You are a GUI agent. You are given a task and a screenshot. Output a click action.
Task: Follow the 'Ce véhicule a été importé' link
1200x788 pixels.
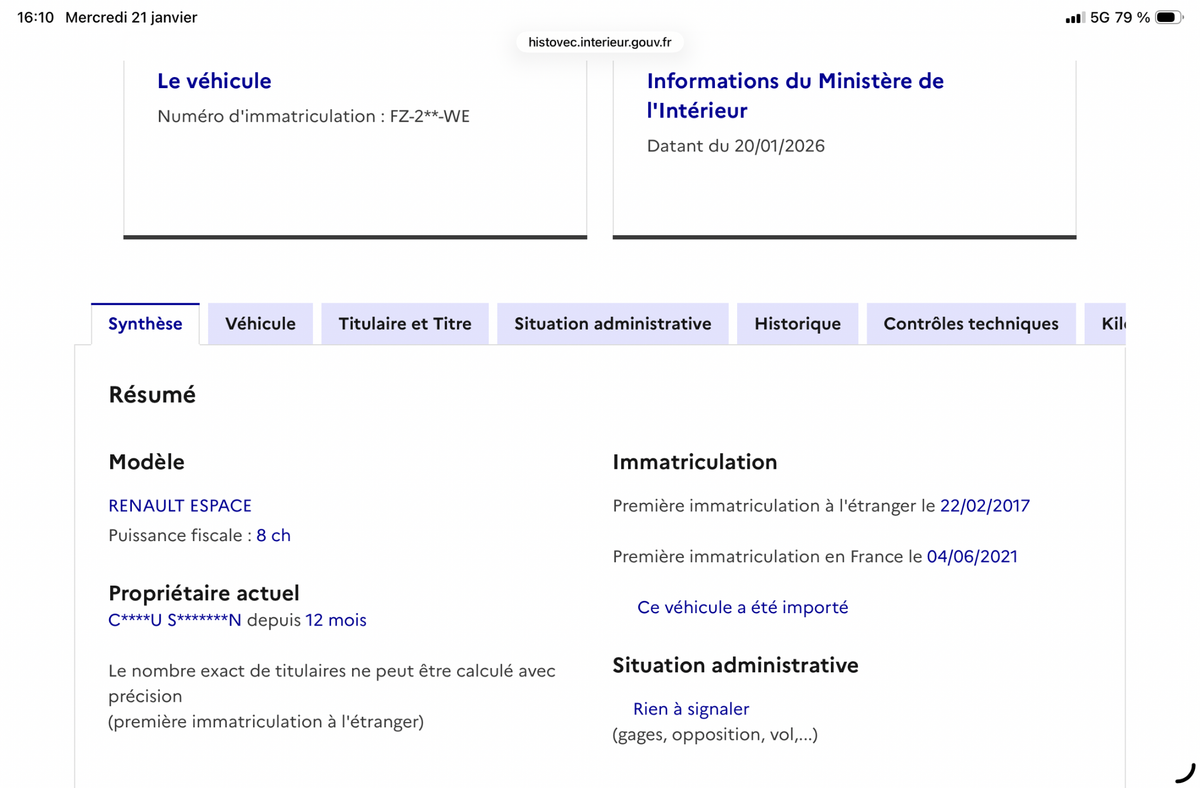point(743,607)
